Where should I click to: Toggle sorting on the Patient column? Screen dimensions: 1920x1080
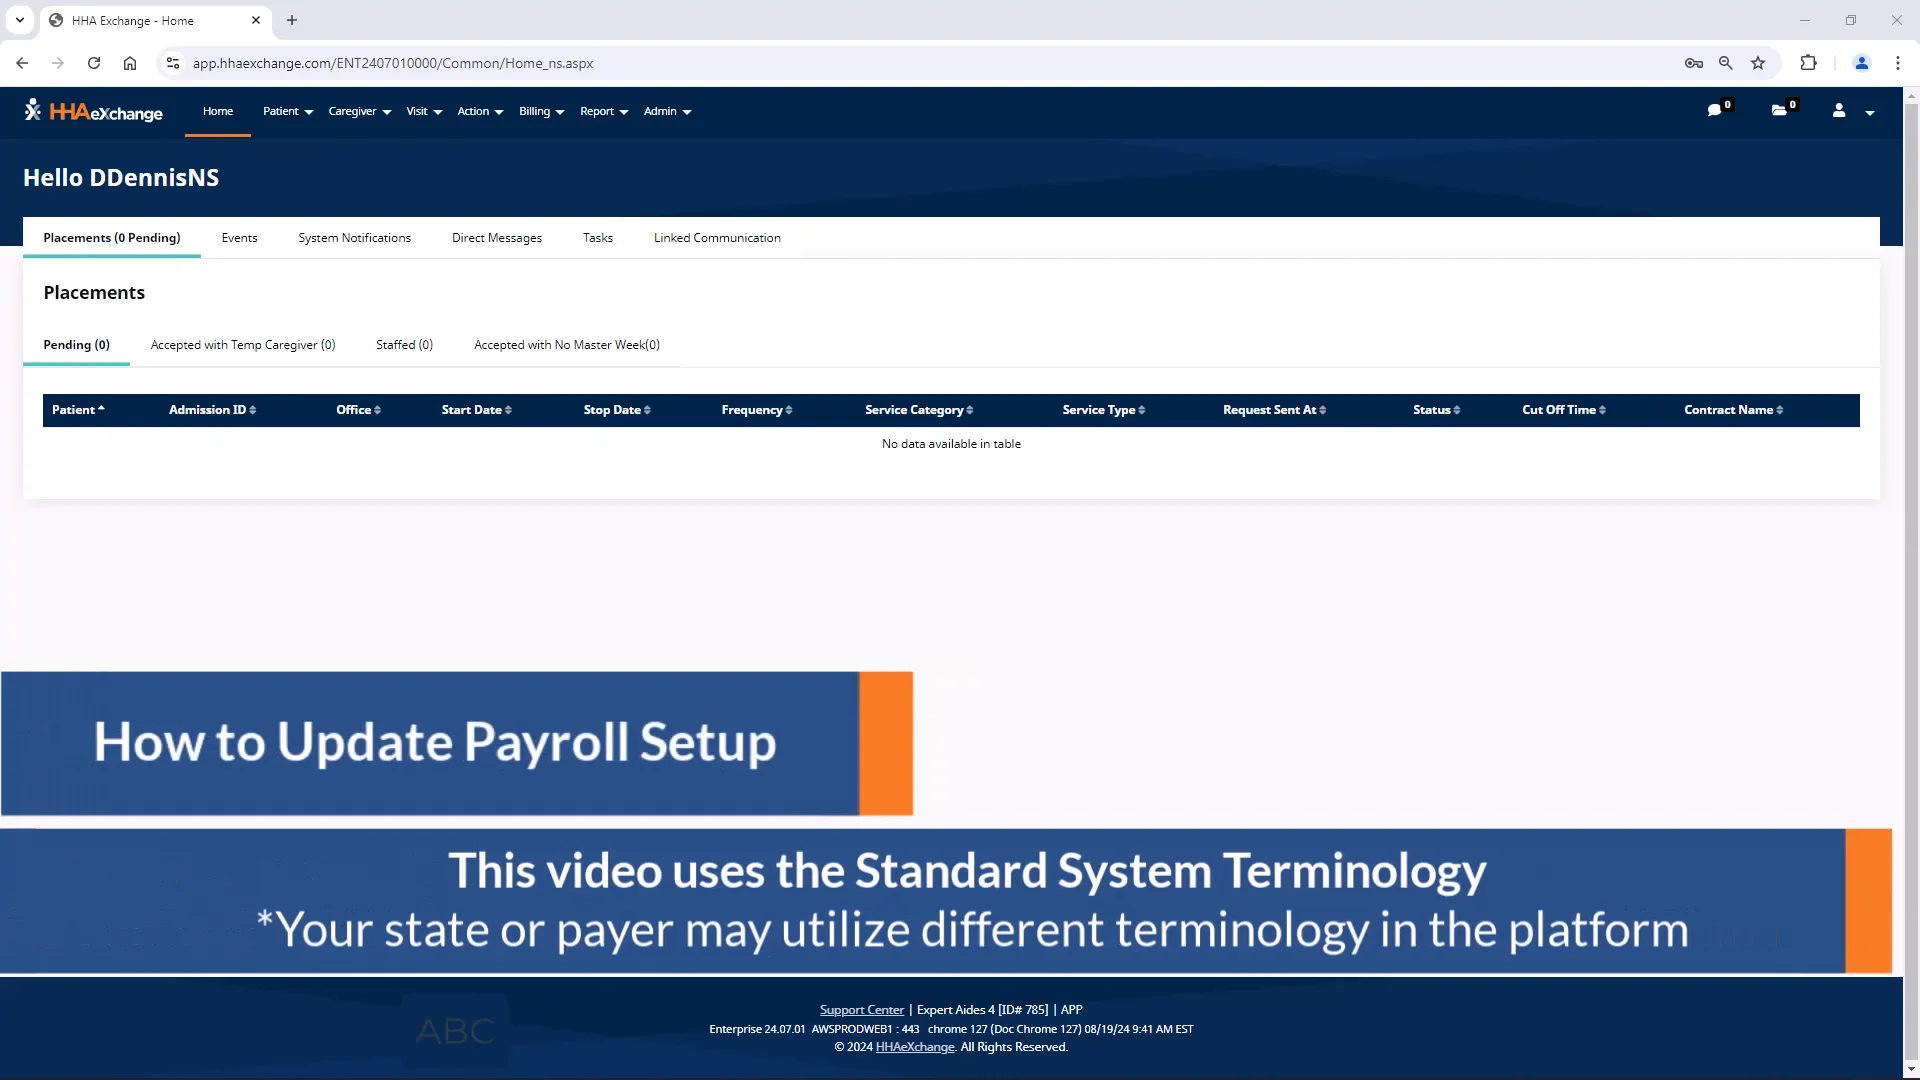(x=78, y=410)
